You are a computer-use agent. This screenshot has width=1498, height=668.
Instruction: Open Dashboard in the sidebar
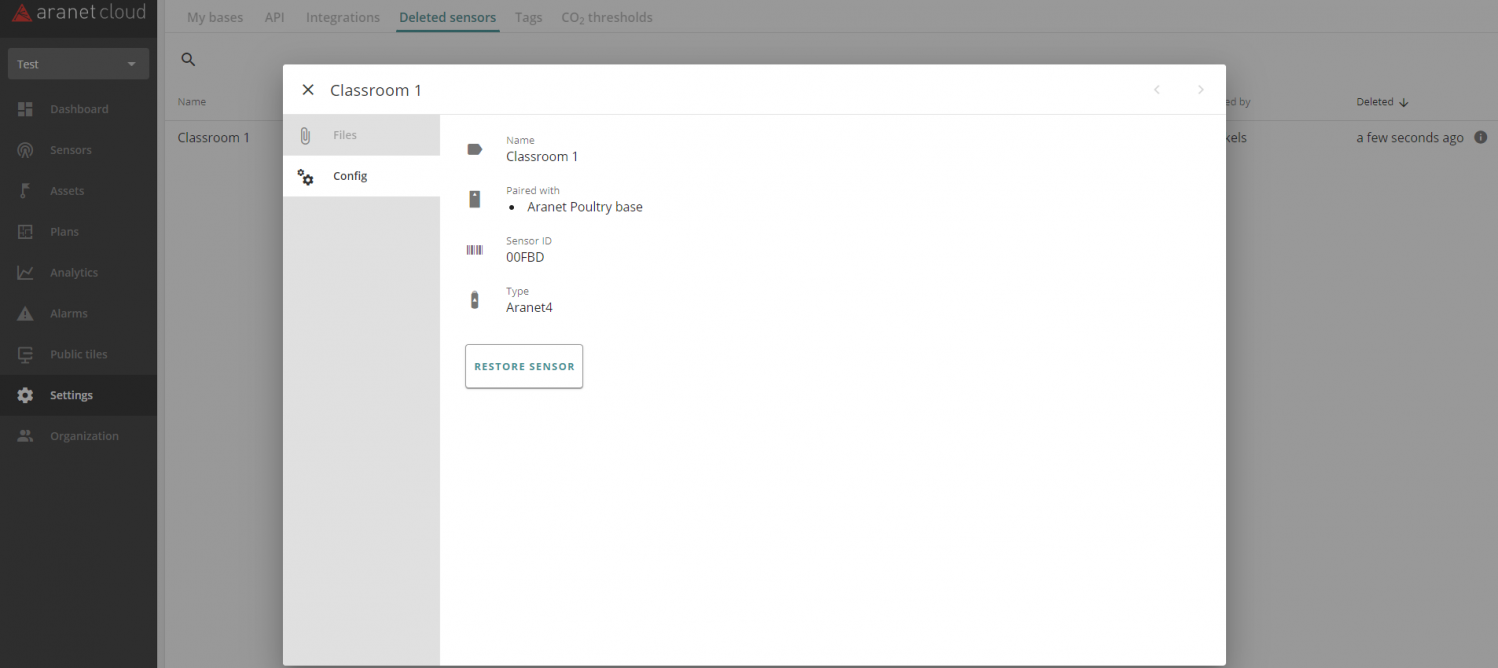(x=78, y=109)
